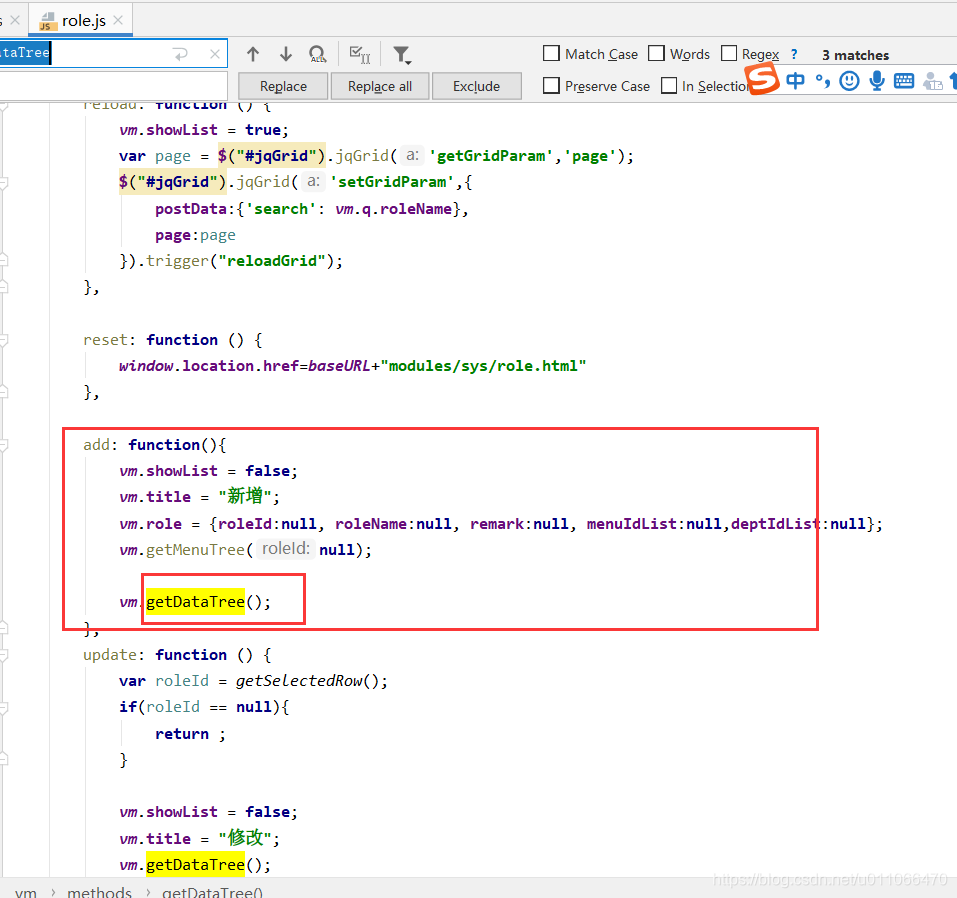
Task: Enable the Preserve Case checkbox
Action: click(x=551, y=85)
